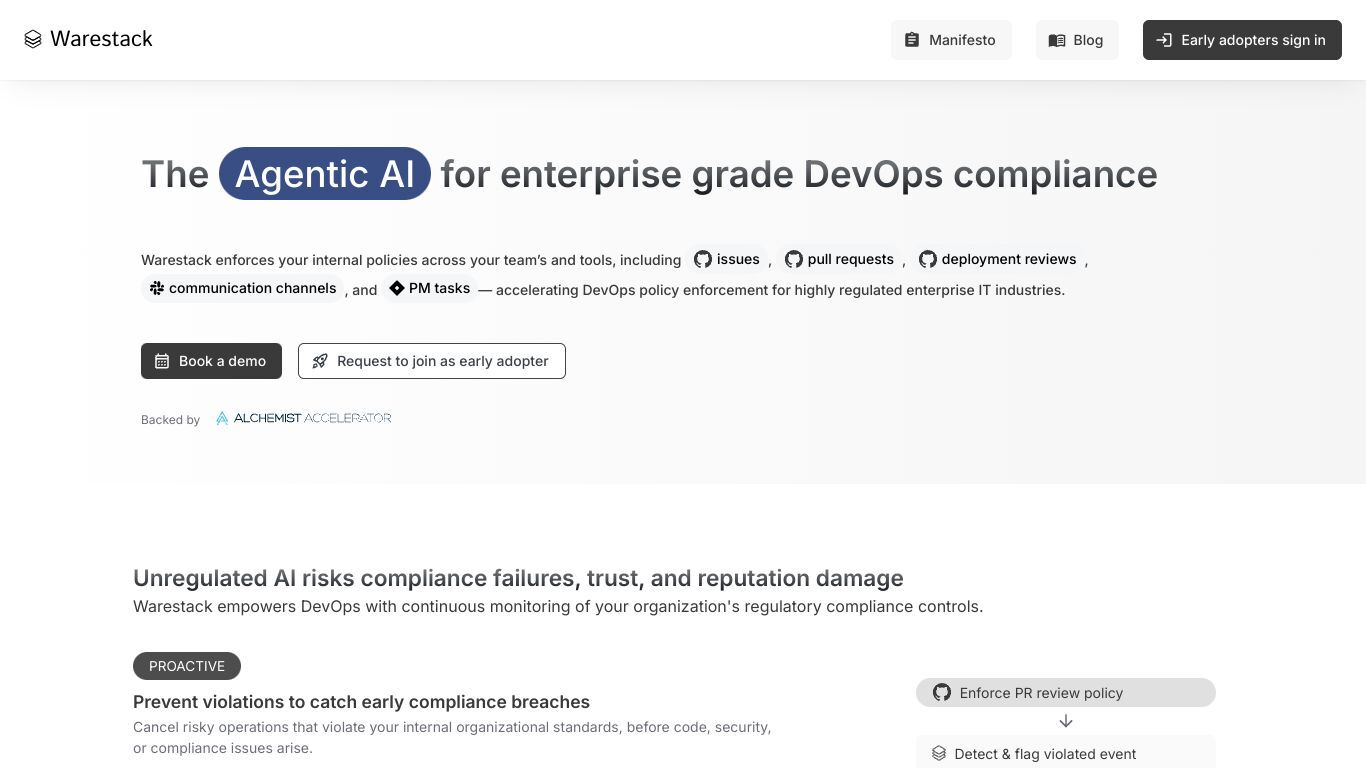Screen dimensions: 1366x768
Task: Click the Detect & flag violated event step
Action: [x=1066, y=753]
